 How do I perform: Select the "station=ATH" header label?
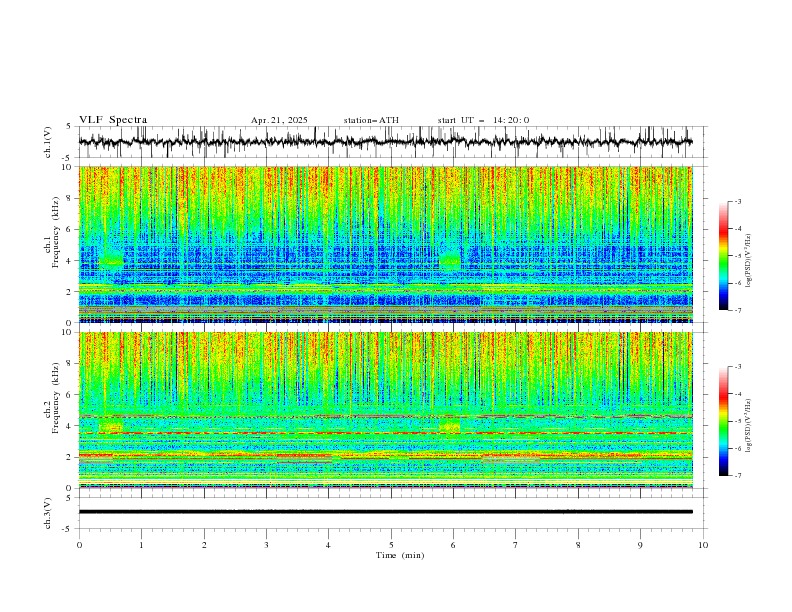pyautogui.click(x=371, y=120)
